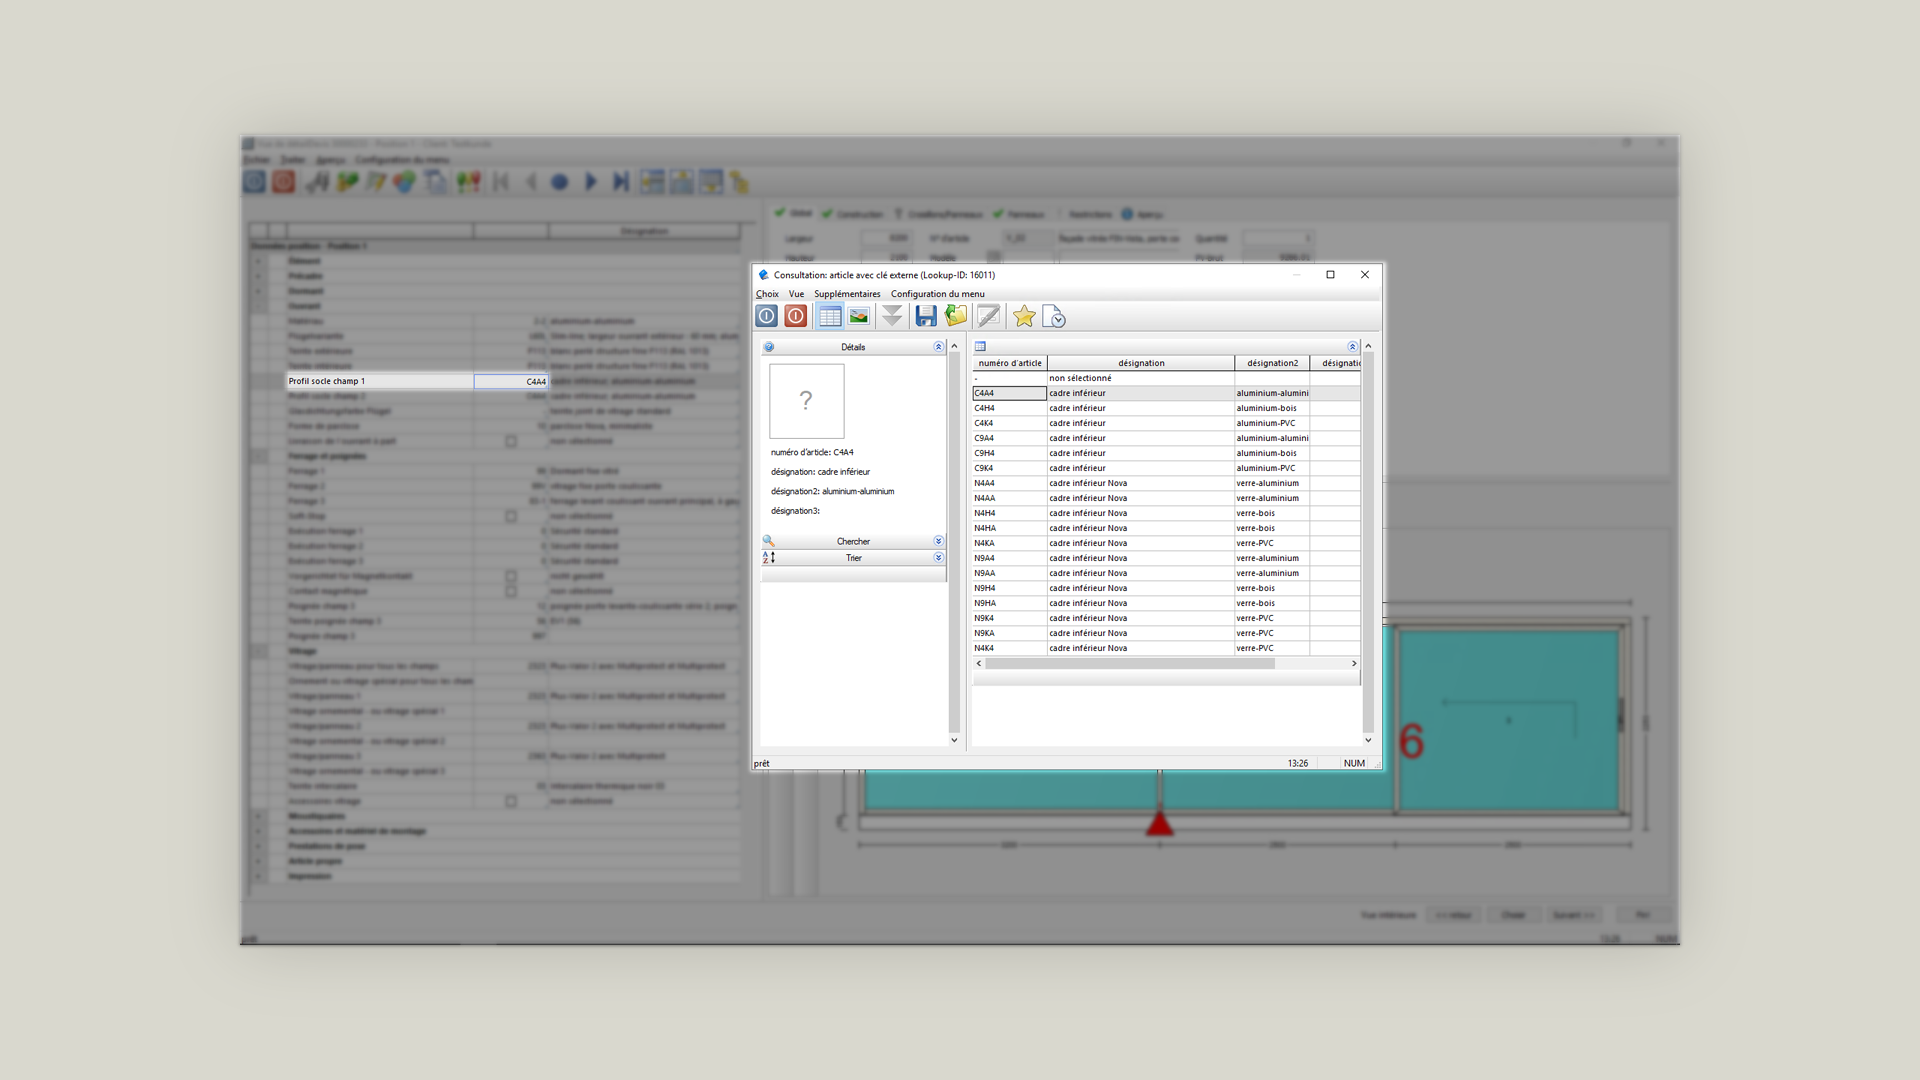Switch to picture view icon in dialog toolbar
1920x1080 pixels.
[x=859, y=316]
